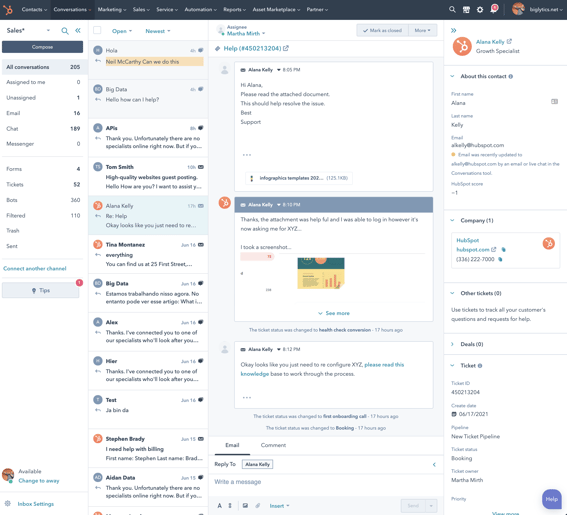This screenshot has width=567, height=515.
Task: Expand Deals (0) section
Action: (x=452, y=344)
